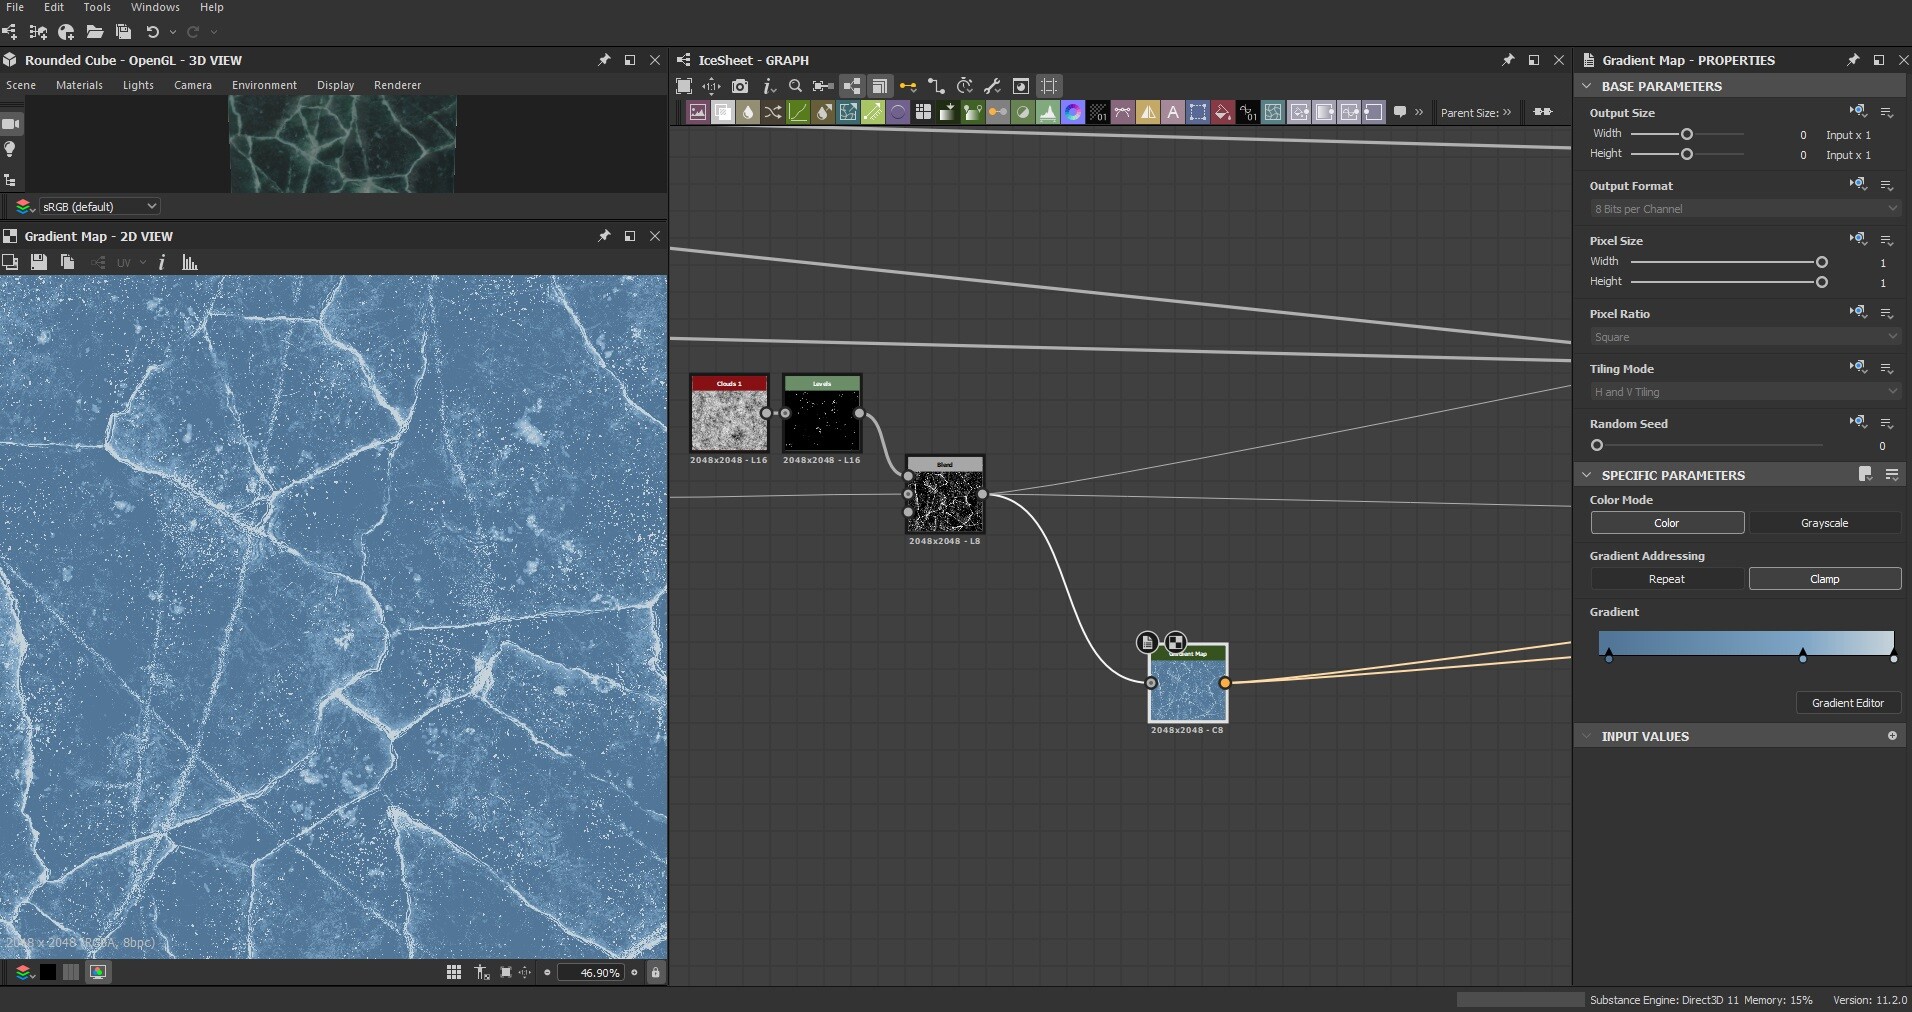Set Gradient Addressing to Repeat
Screen dimensions: 1912x1012
point(1666,579)
